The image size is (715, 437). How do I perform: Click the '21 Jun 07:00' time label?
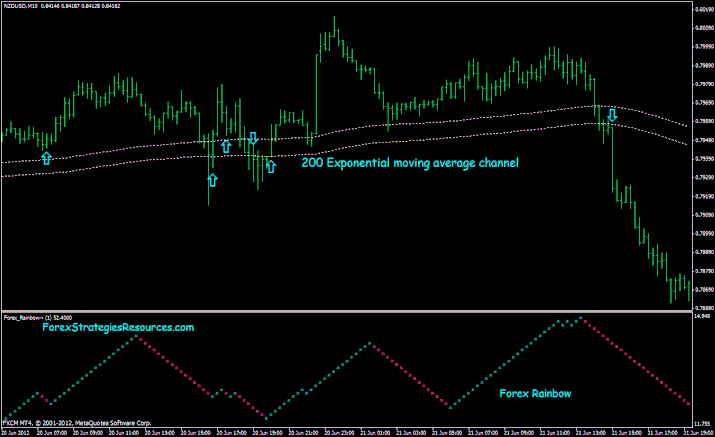[x=483, y=432]
